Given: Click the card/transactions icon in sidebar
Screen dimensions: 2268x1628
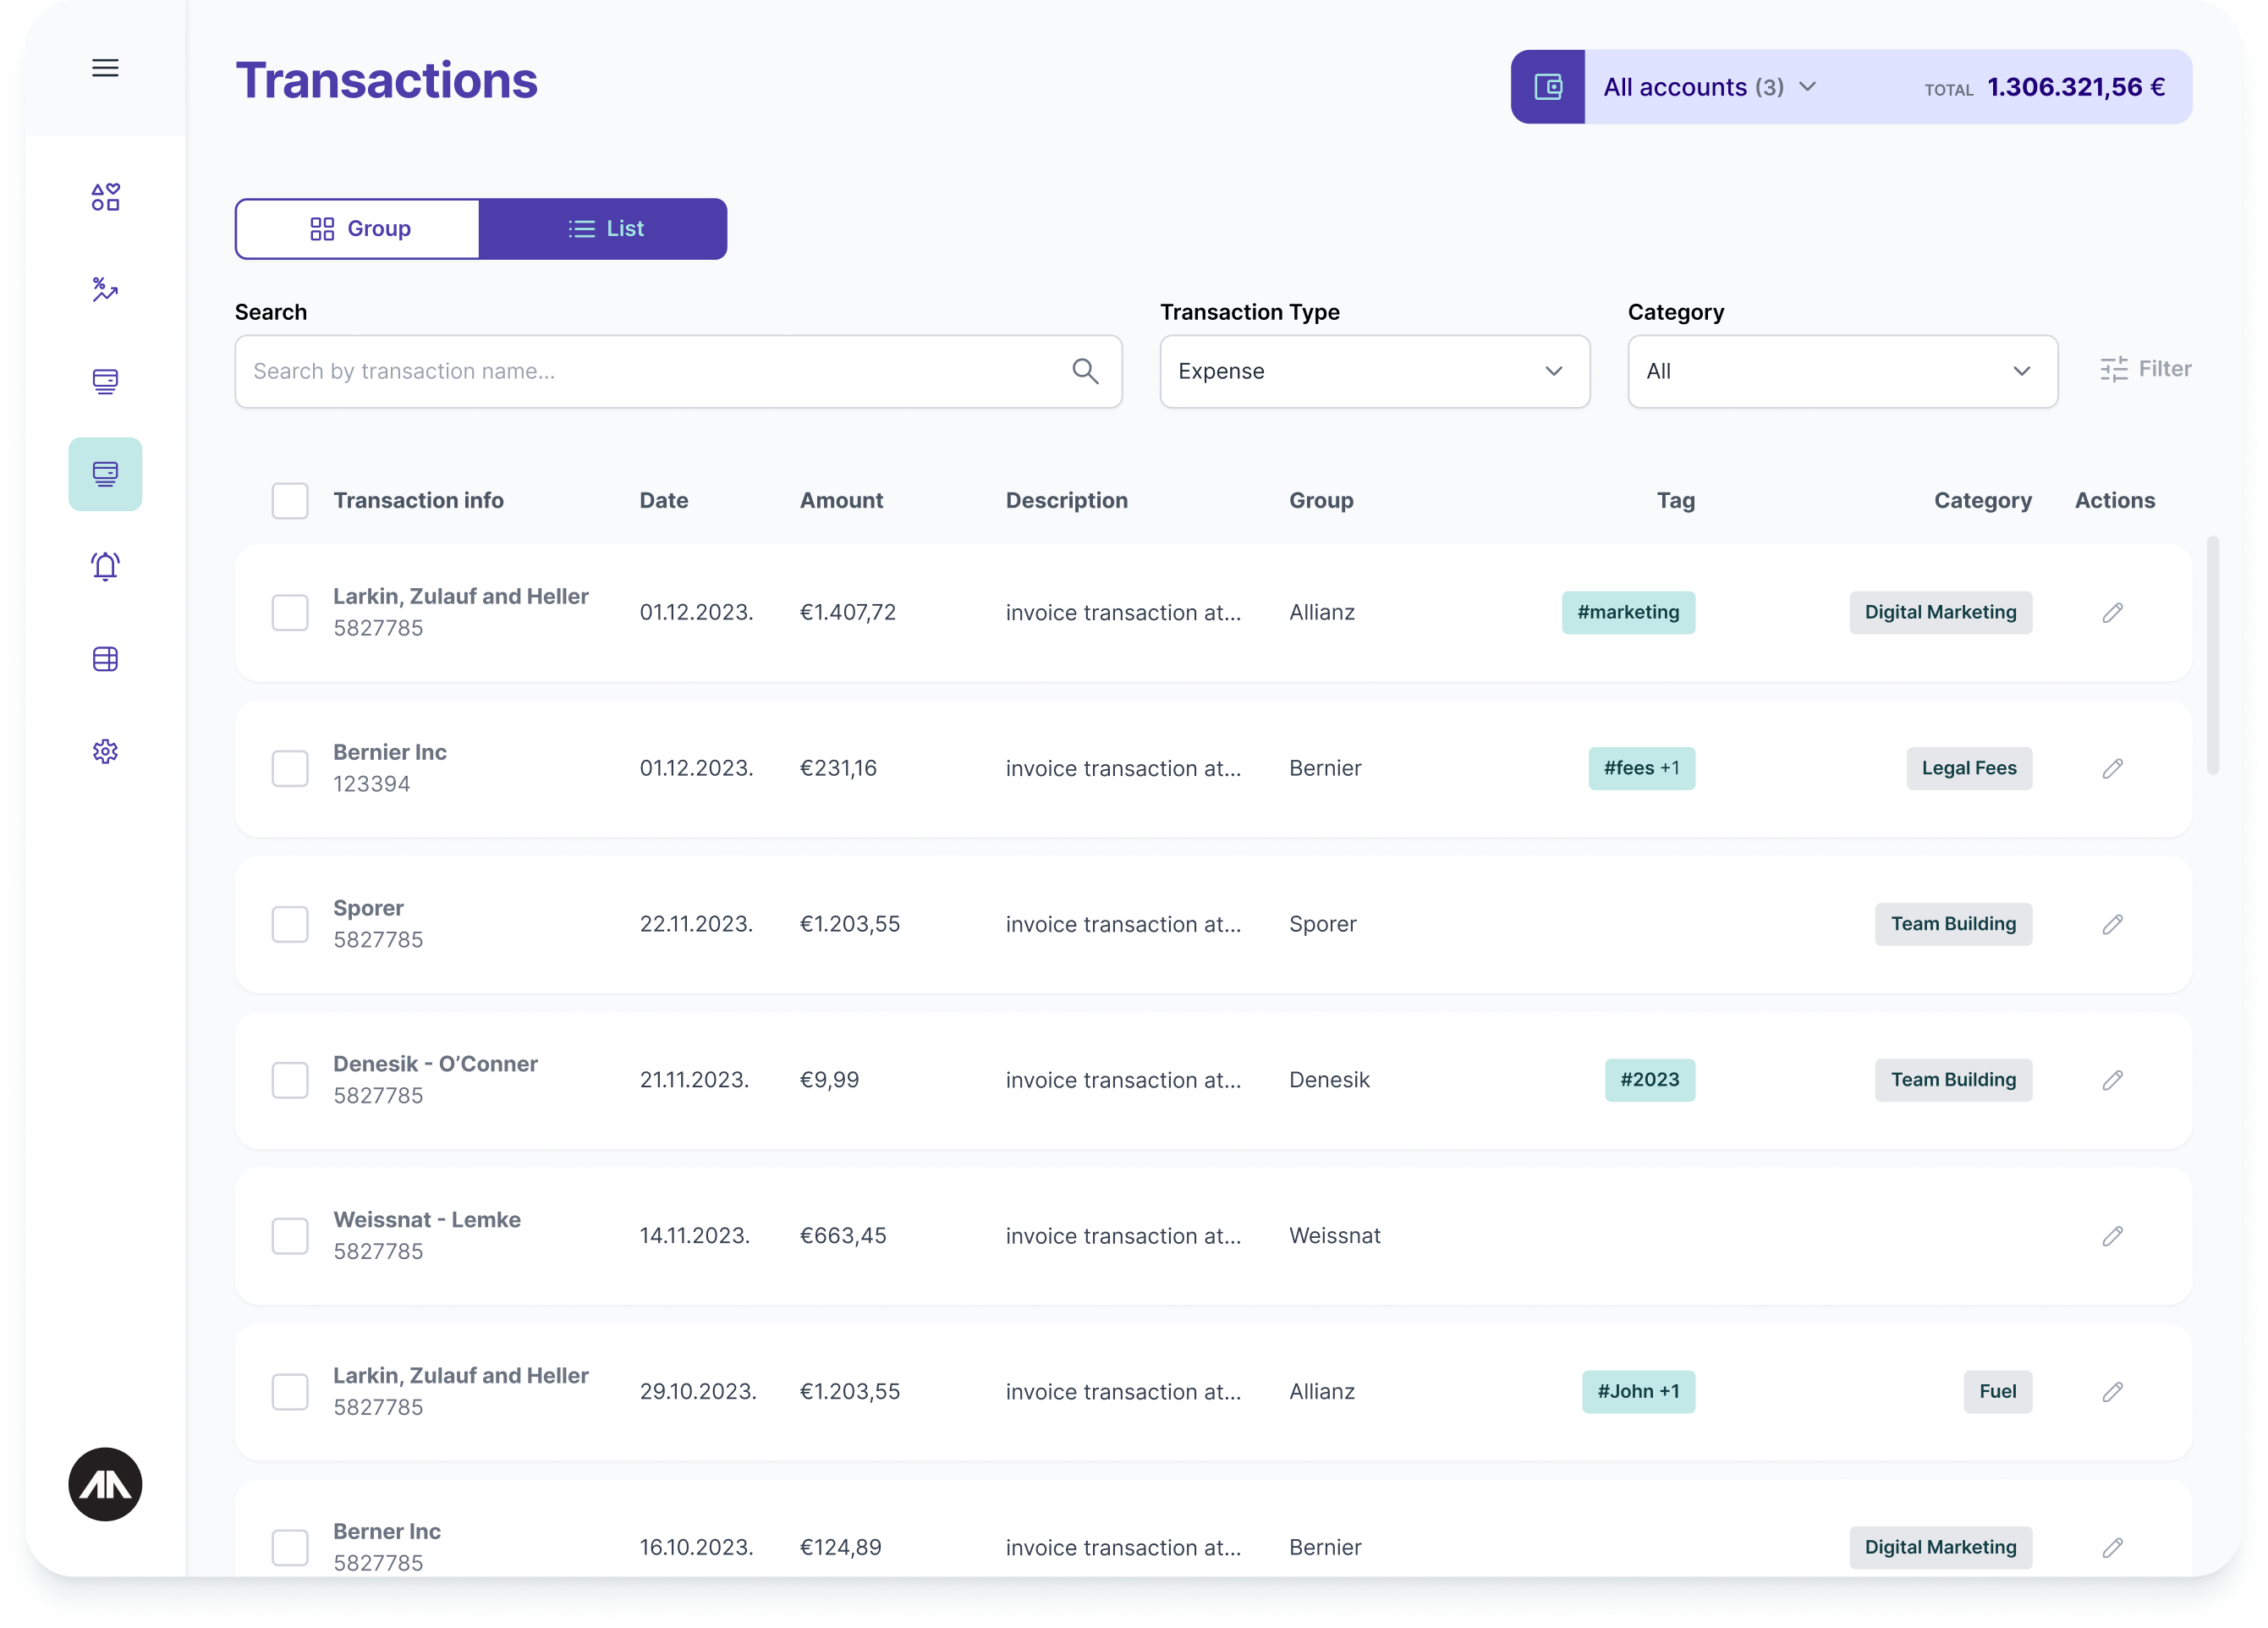Looking at the screenshot, I should 106,474.
